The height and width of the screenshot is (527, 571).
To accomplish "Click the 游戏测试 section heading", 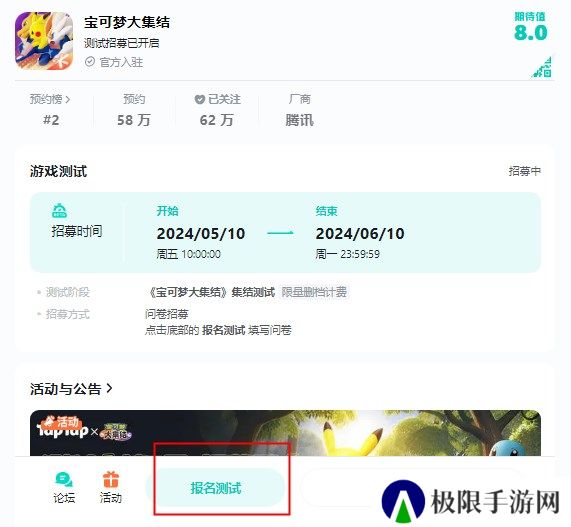I will coord(58,171).
